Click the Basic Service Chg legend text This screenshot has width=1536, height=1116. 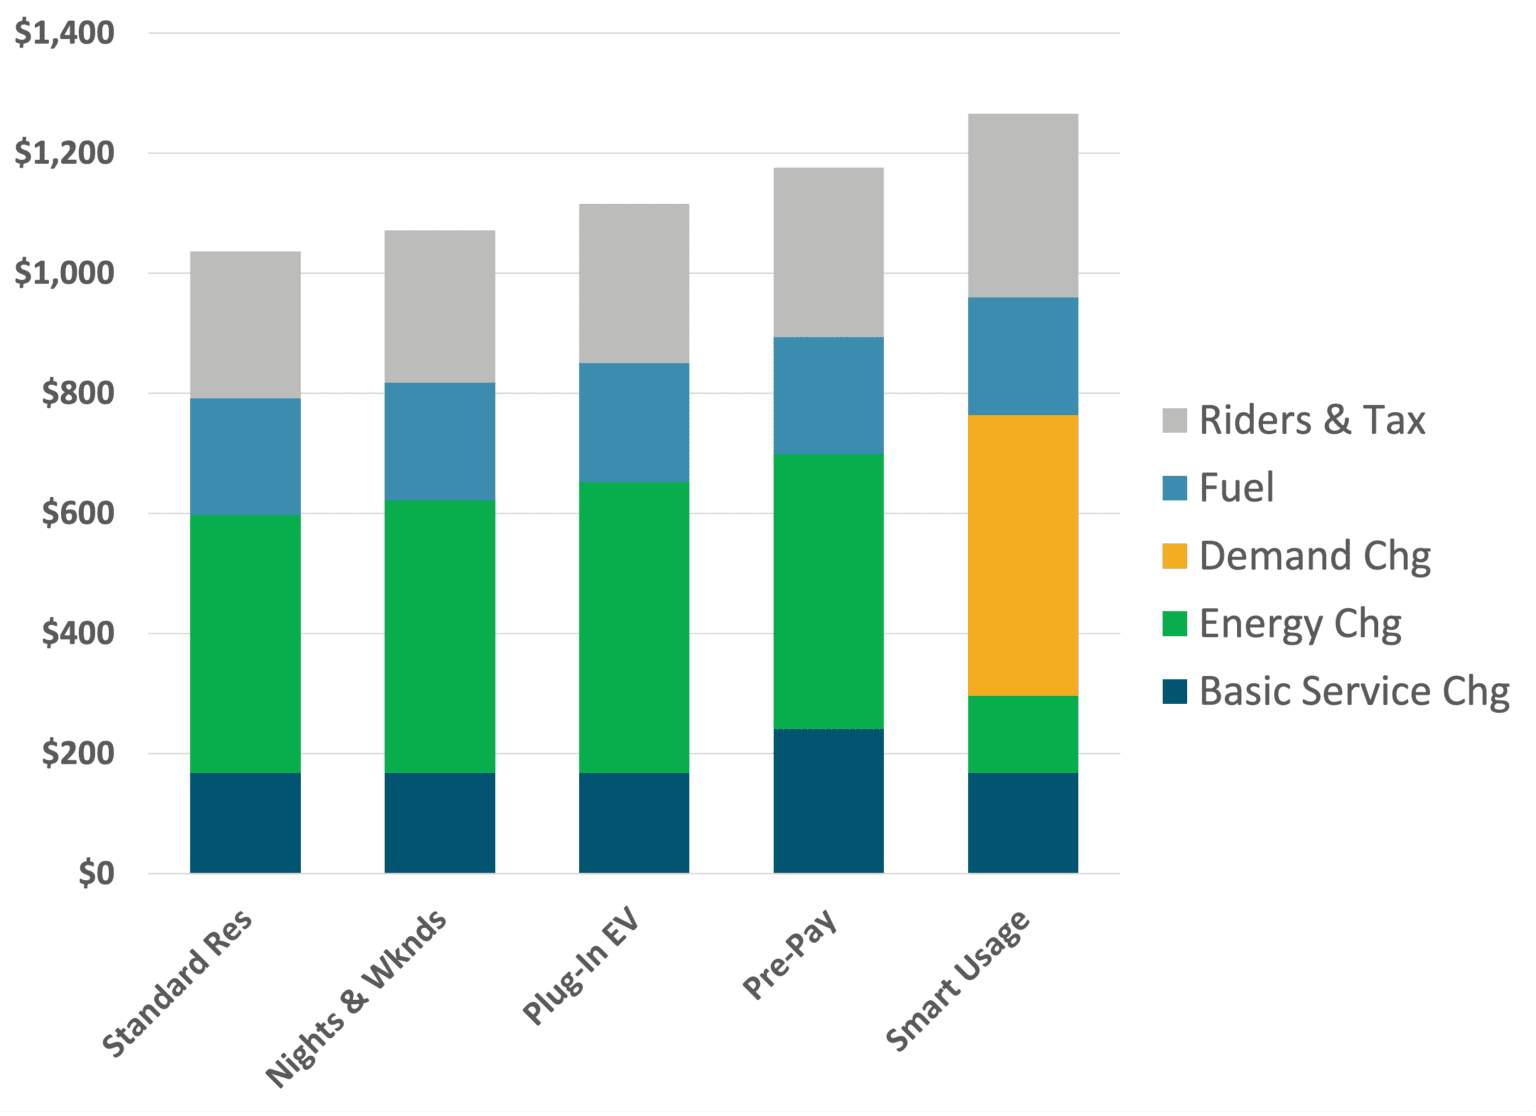tap(1354, 692)
